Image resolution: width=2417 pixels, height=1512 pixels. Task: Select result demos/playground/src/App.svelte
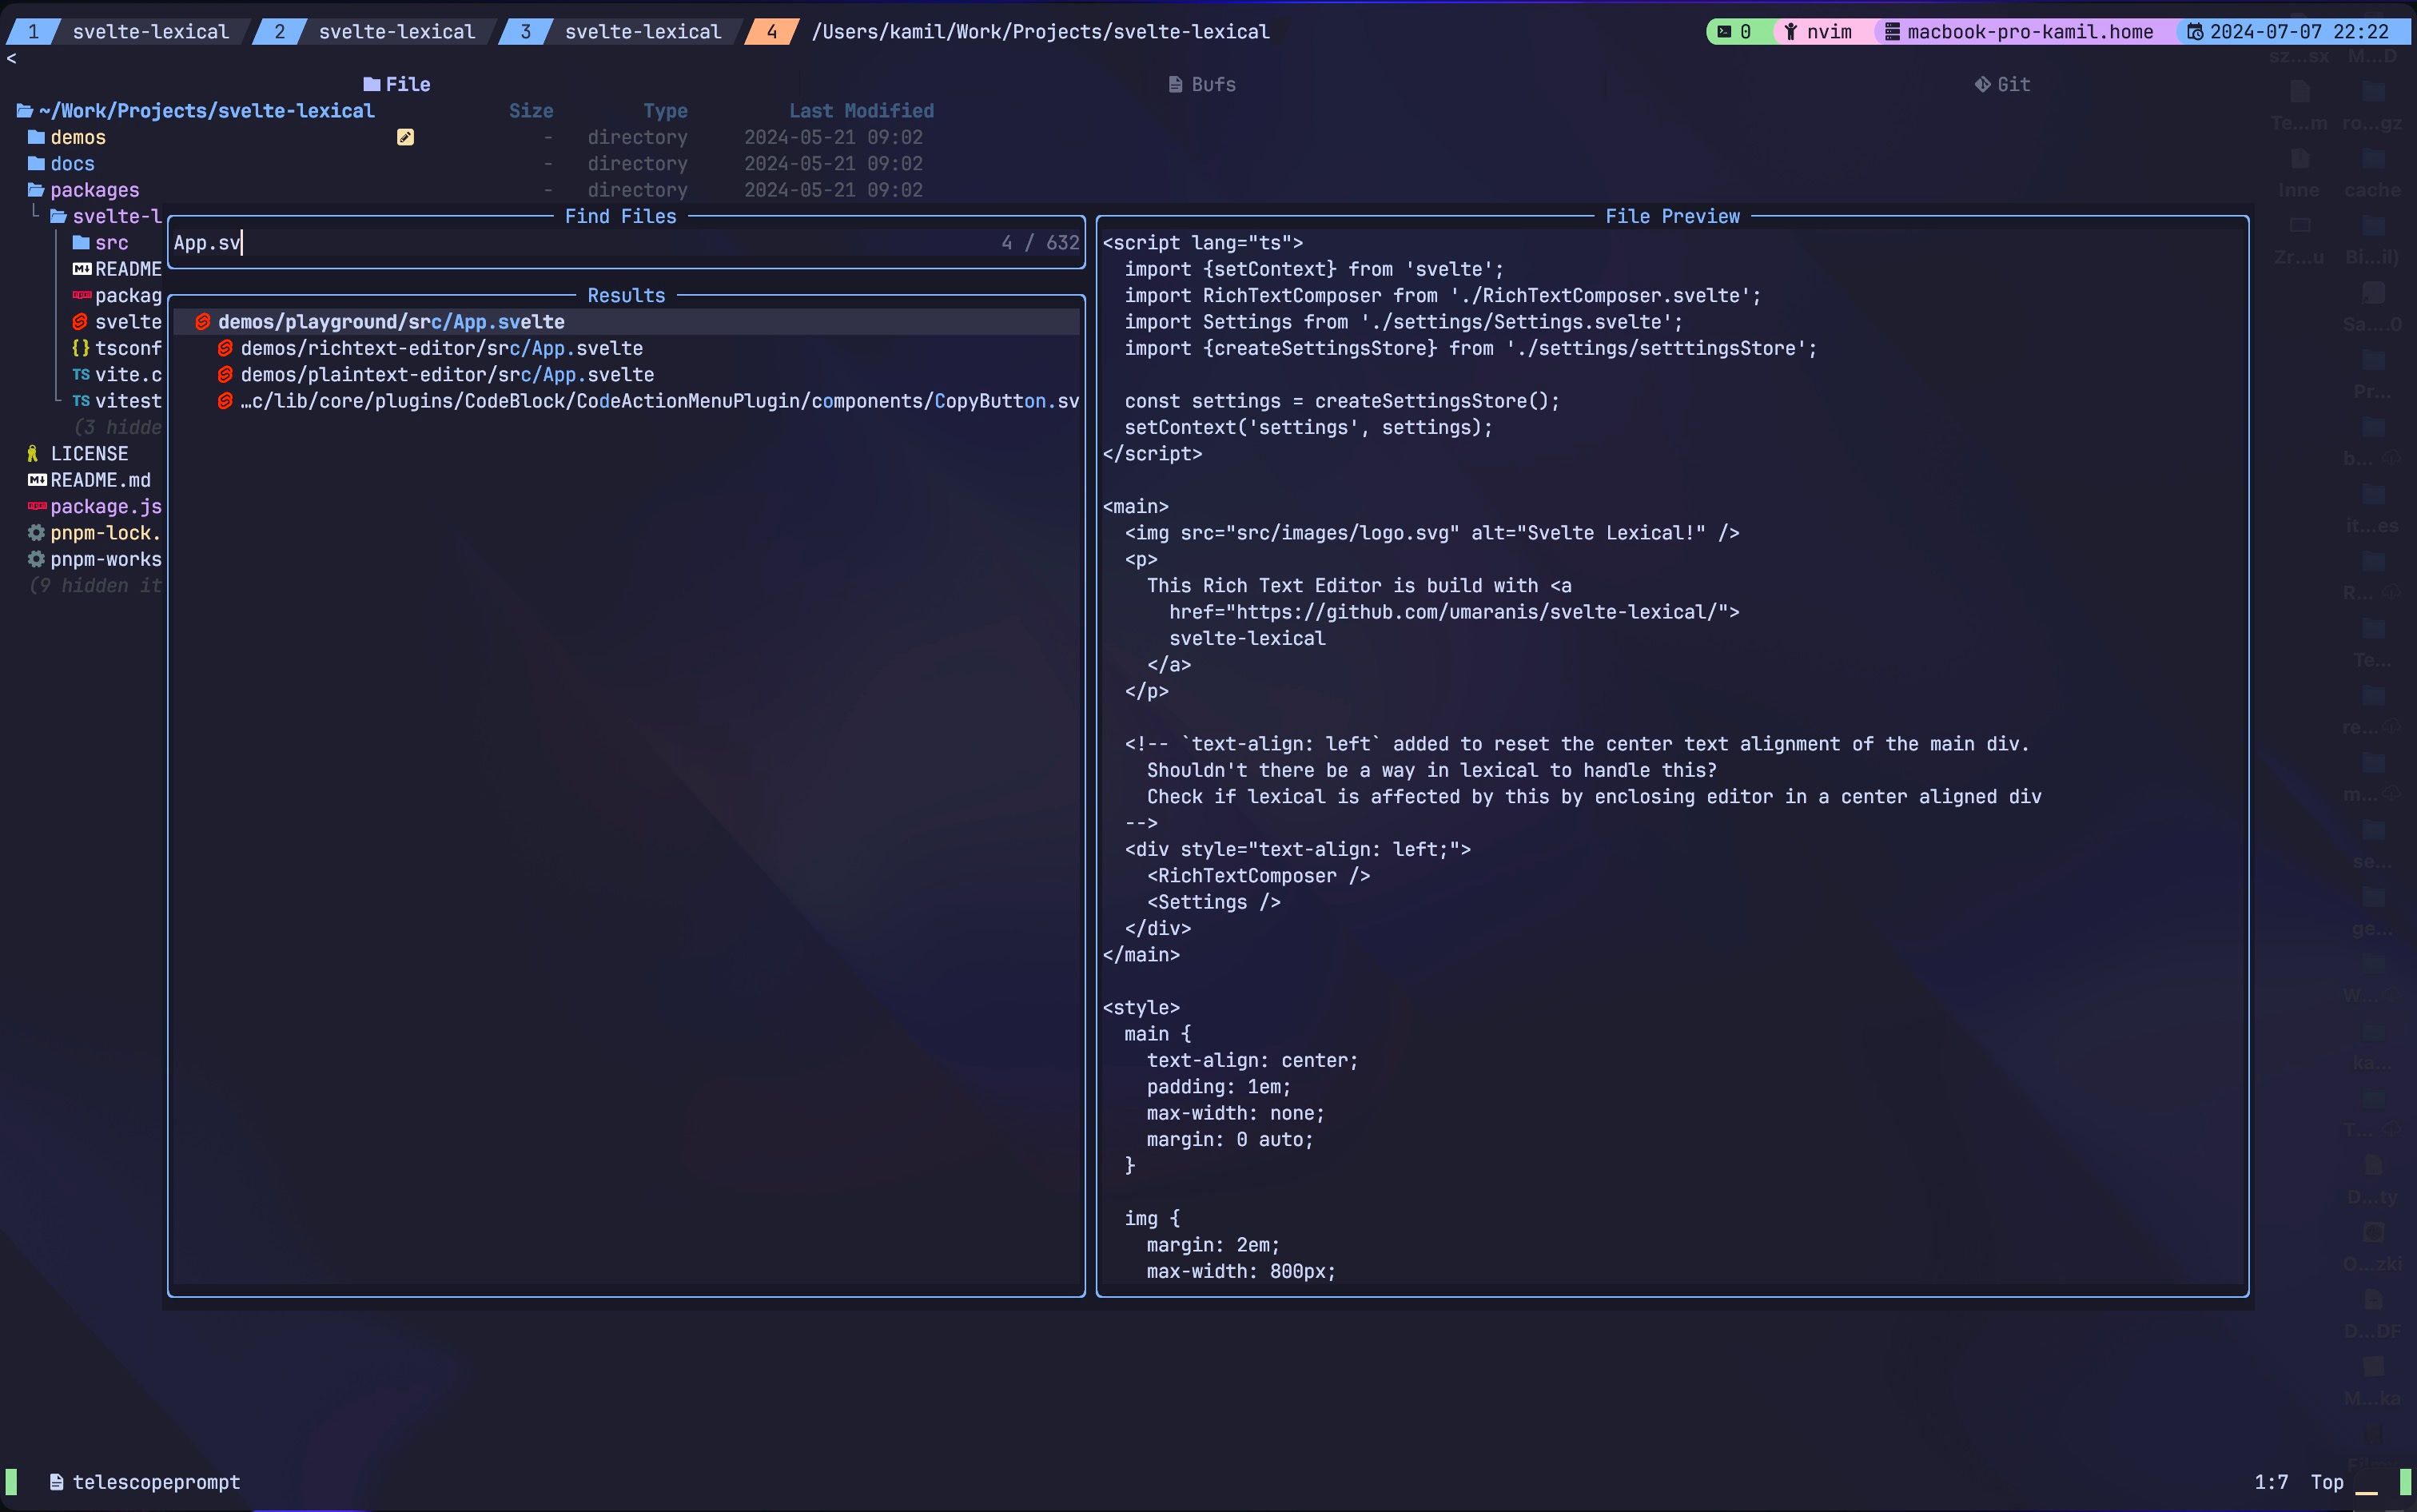coord(626,322)
